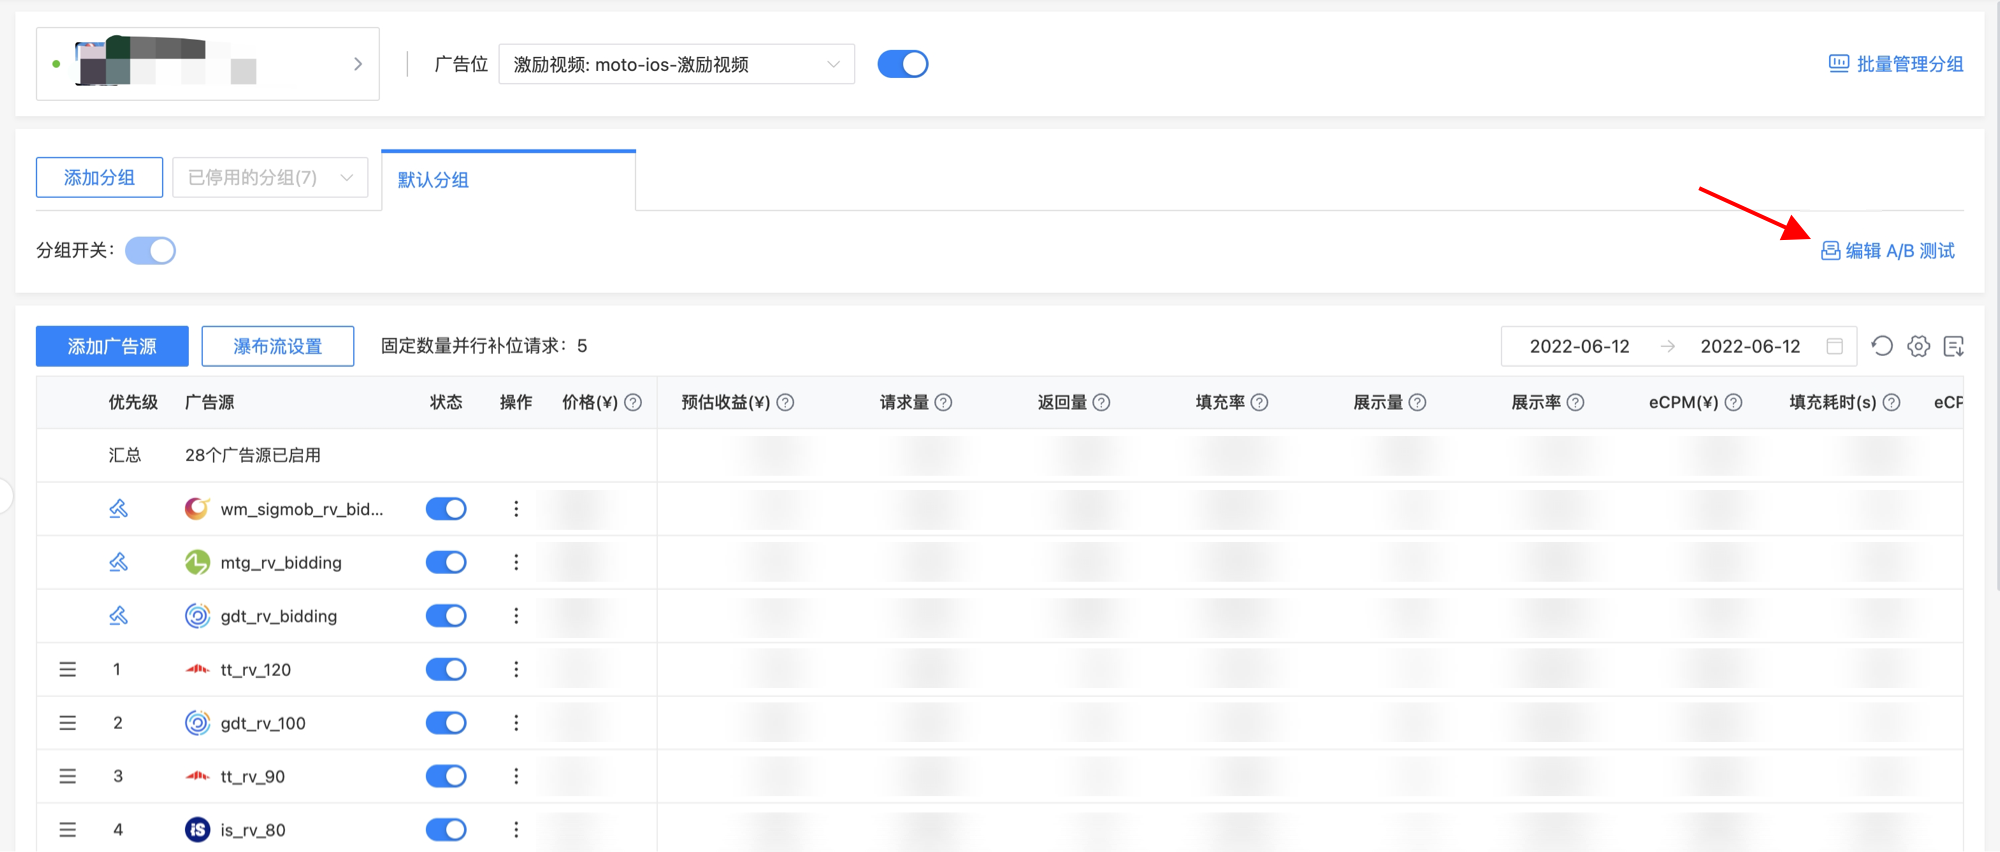
Task: Click the export report icon
Action: click(x=1954, y=346)
